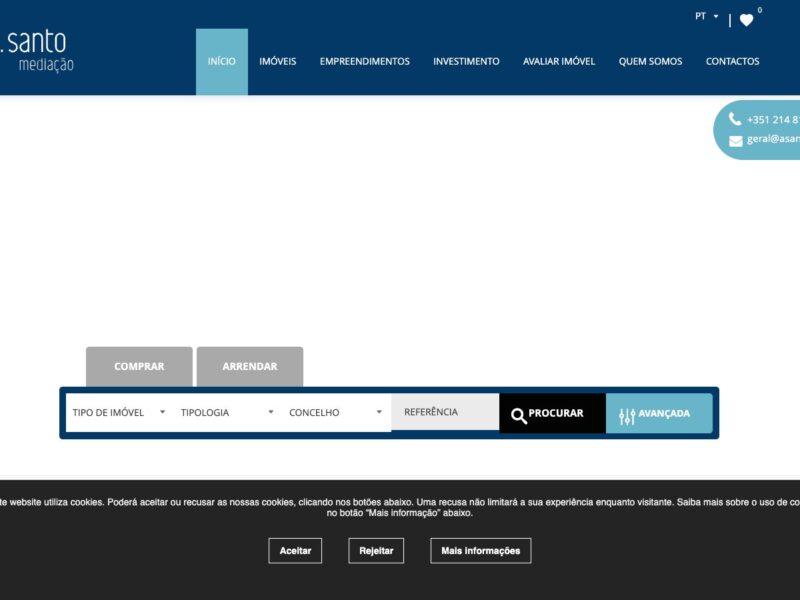Open the Imóveis menu item
The width and height of the screenshot is (800, 600).
tap(278, 62)
